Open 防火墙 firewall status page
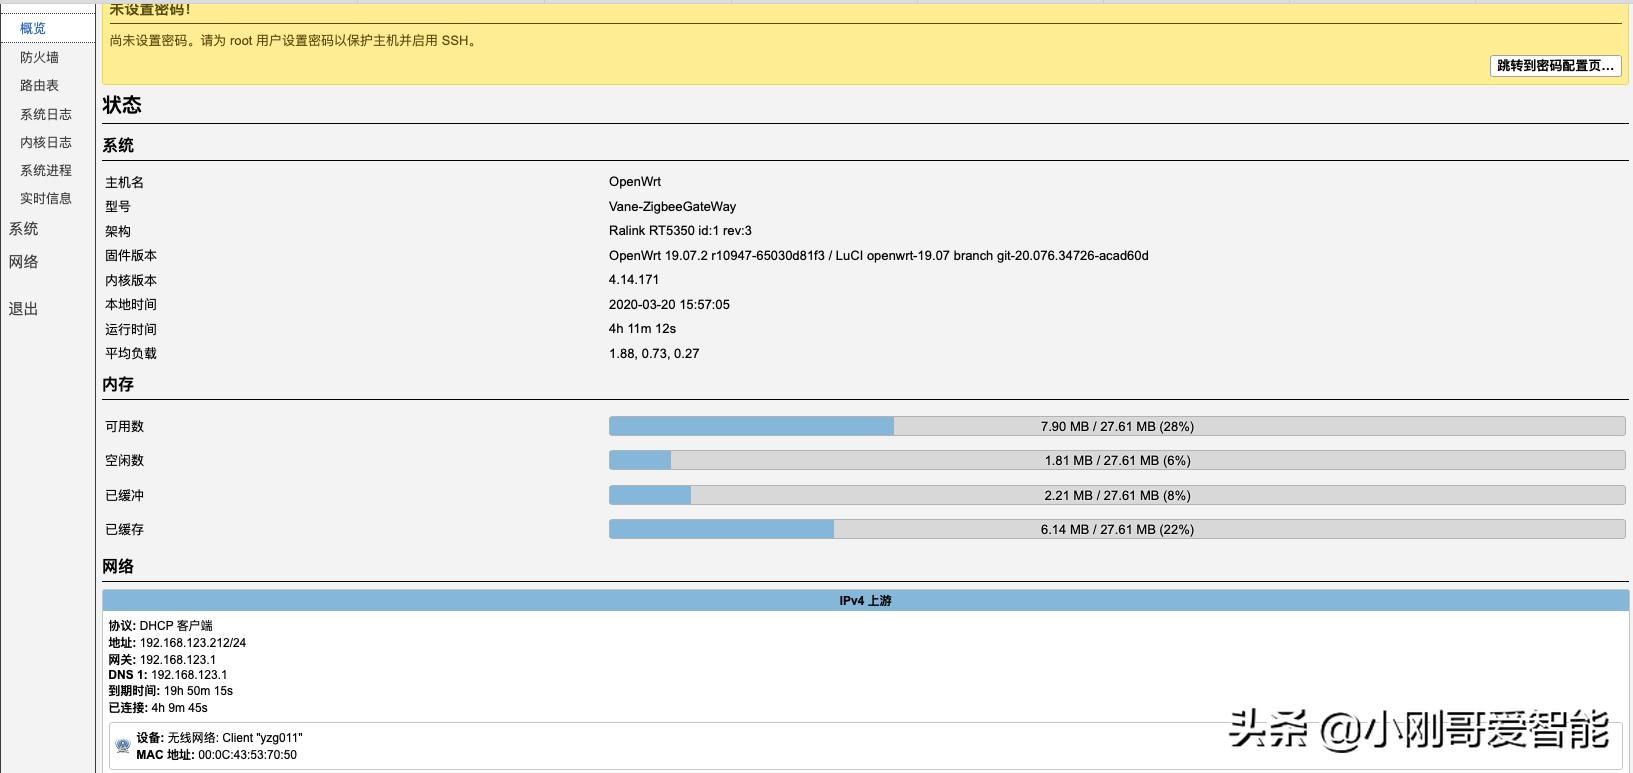 click(39, 57)
